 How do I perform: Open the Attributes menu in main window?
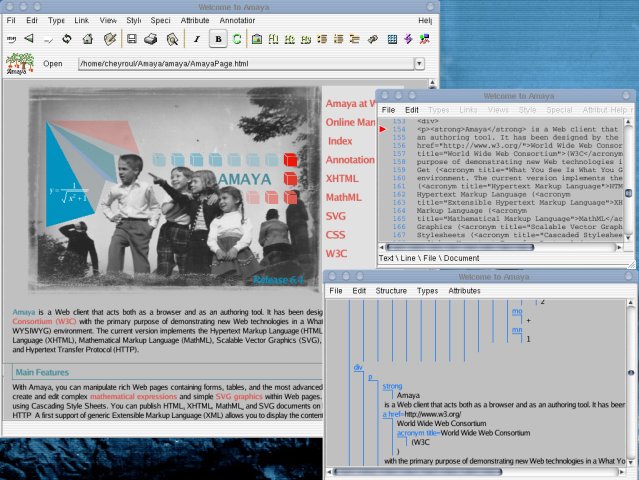(x=195, y=20)
